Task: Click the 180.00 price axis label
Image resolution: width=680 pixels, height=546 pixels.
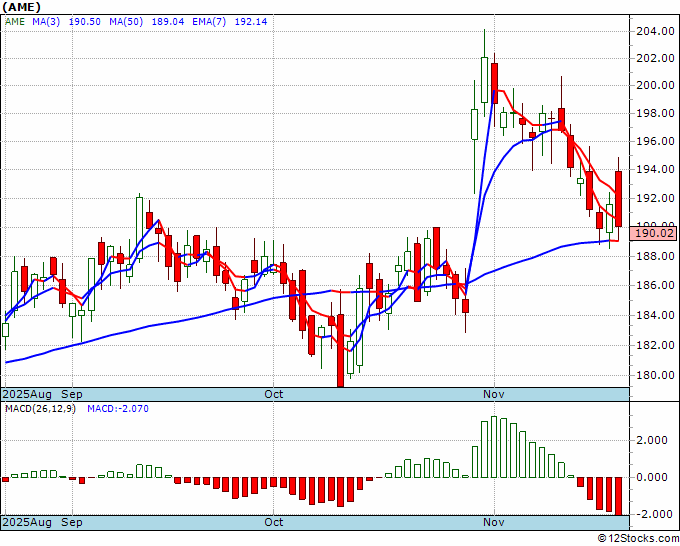Action: click(655, 375)
